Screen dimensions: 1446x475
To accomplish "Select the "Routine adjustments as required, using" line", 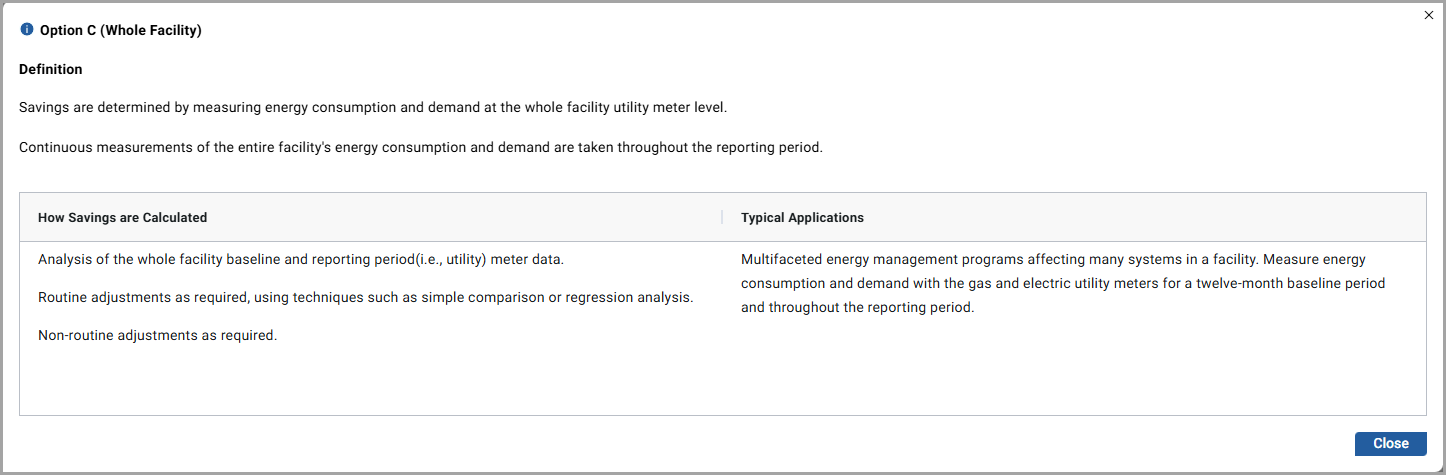I will (365, 297).
